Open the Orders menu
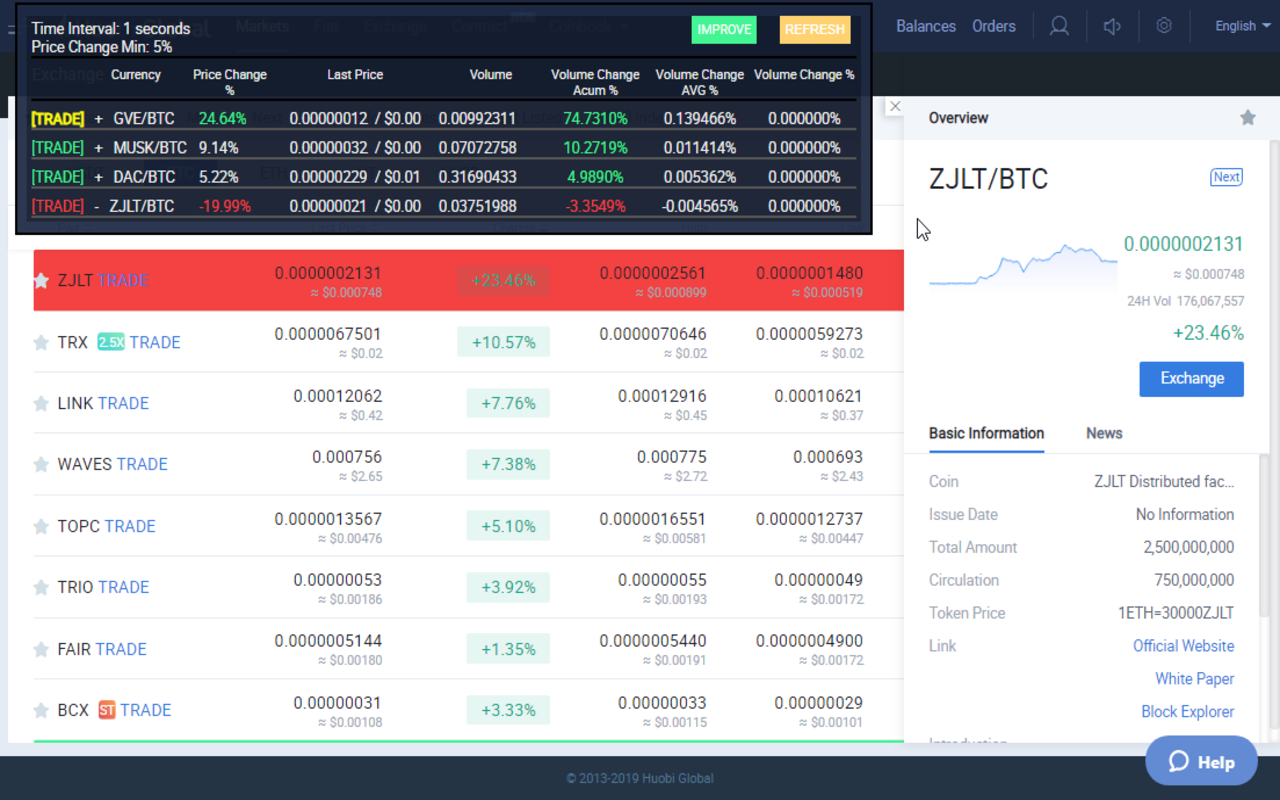This screenshot has height=800, width=1280. click(x=994, y=26)
